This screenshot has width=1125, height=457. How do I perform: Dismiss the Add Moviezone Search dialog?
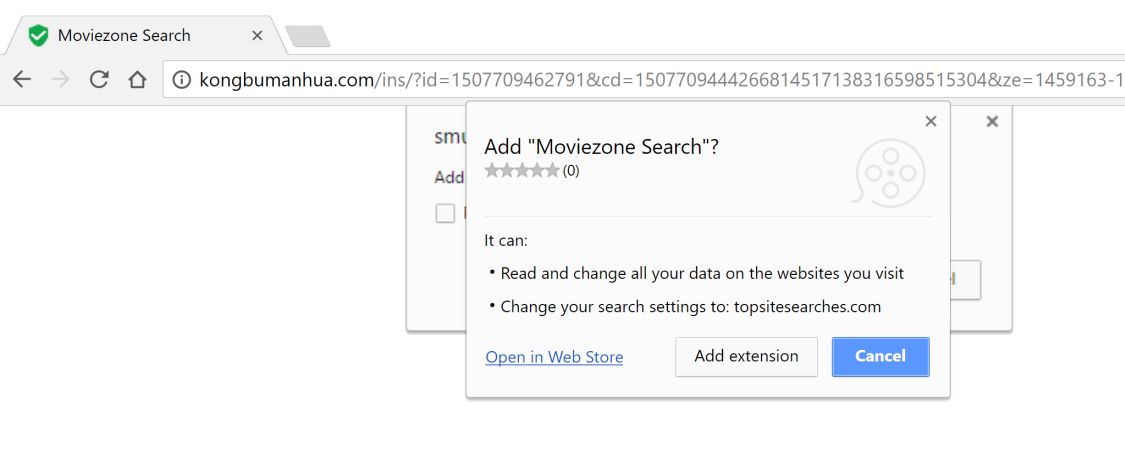(931, 121)
